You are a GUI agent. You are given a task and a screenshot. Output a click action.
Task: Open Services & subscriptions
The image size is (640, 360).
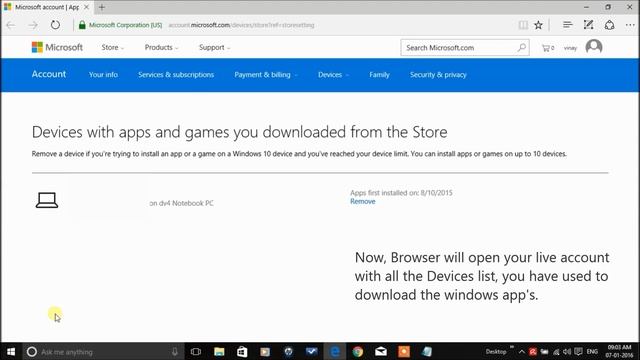(176, 75)
